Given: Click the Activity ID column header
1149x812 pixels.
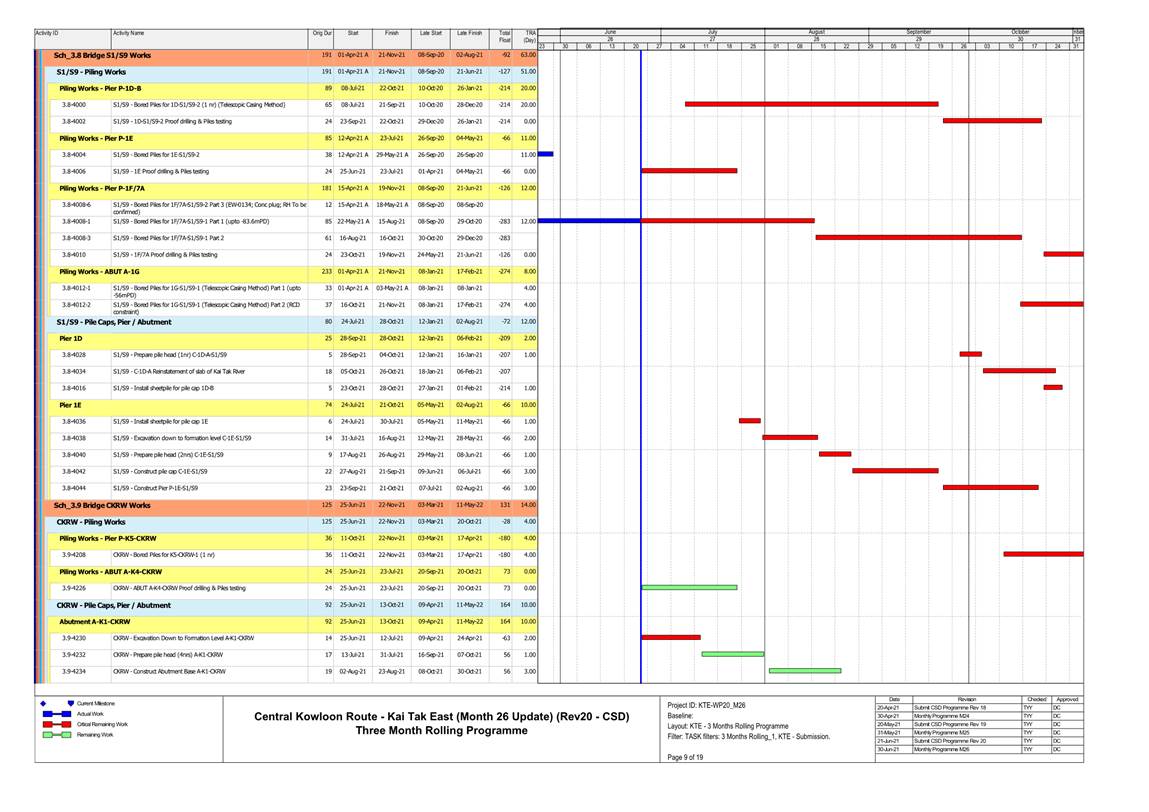Looking at the screenshot, I should 46,34.
